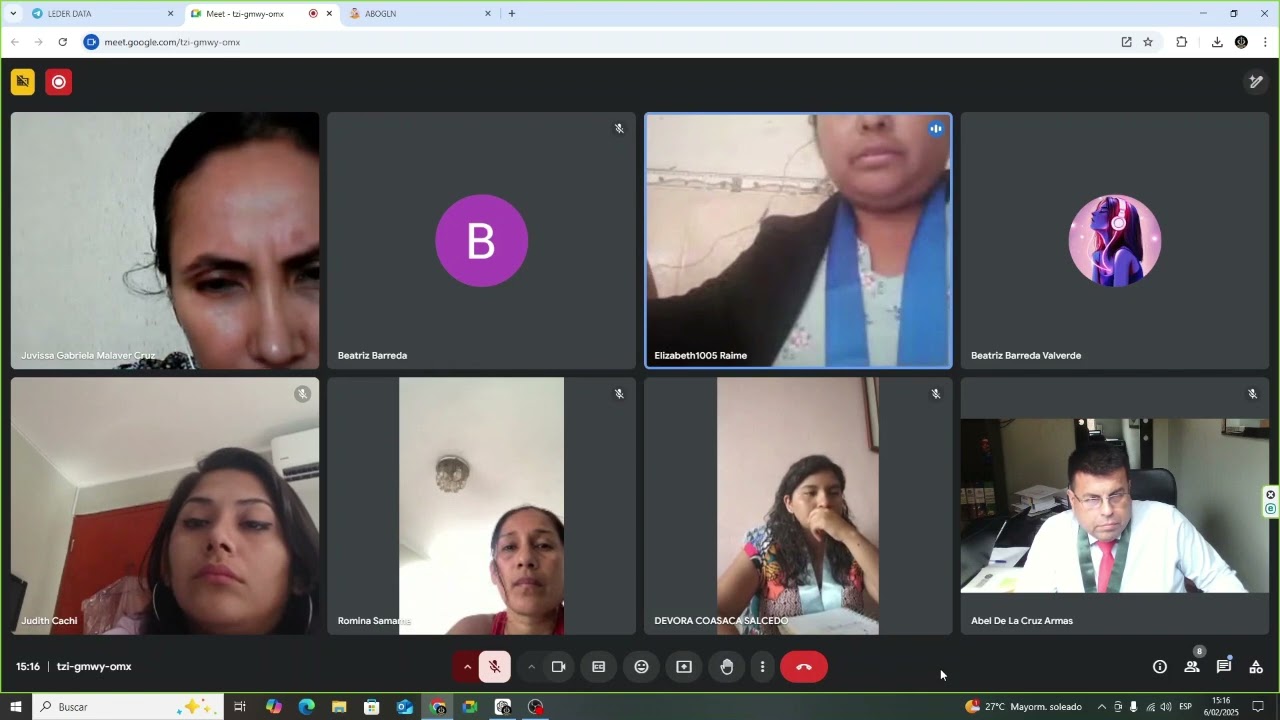Screen dimensions: 1280x720
Task: Click the address bar with meet.google.com URL
Action: pyautogui.click(x=600, y=42)
